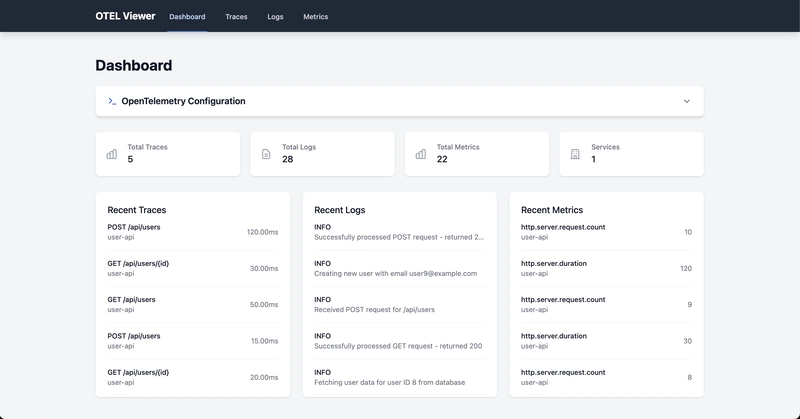Go to the Metrics tab
This screenshot has height=419, width=800.
point(315,17)
